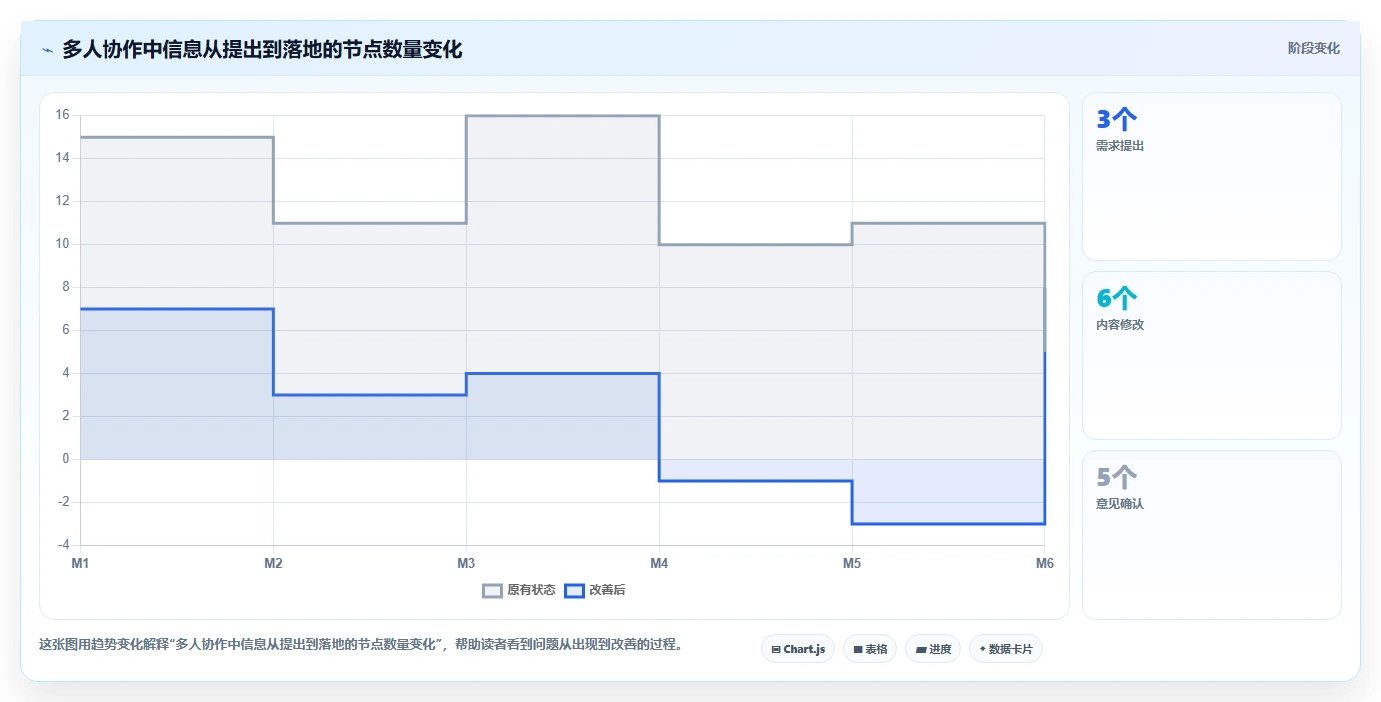Select the Chart.js tag chip
This screenshot has width=1381, height=702.
coord(798,649)
